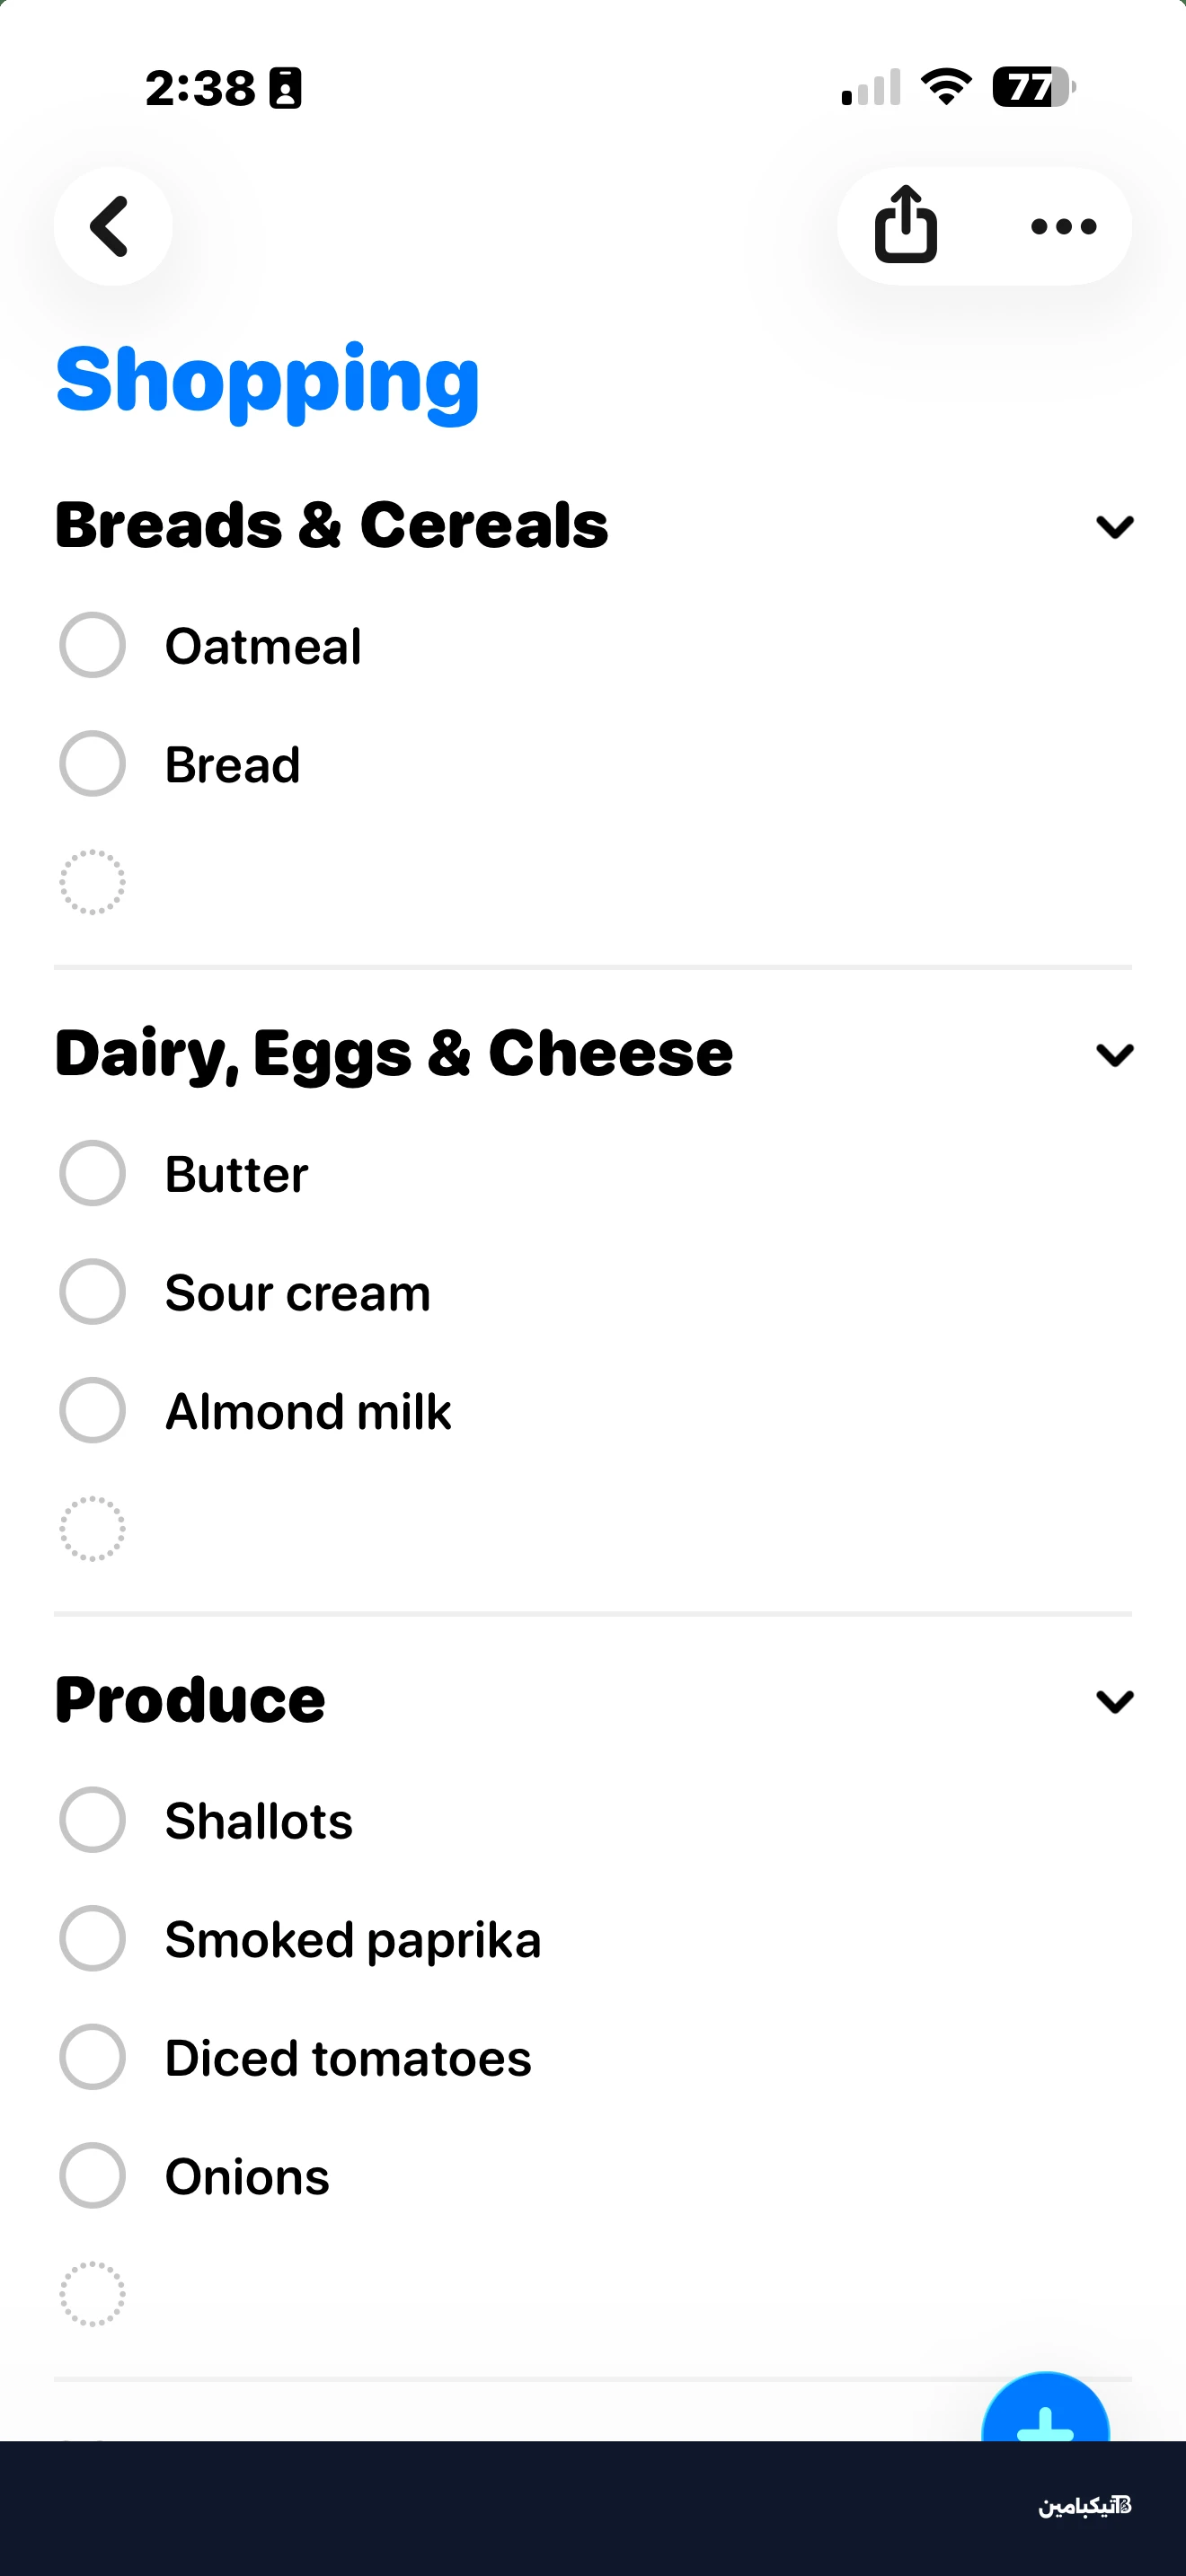Add new item under Dairy section
This screenshot has width=1186, height=2576.
coord(92,1529)
